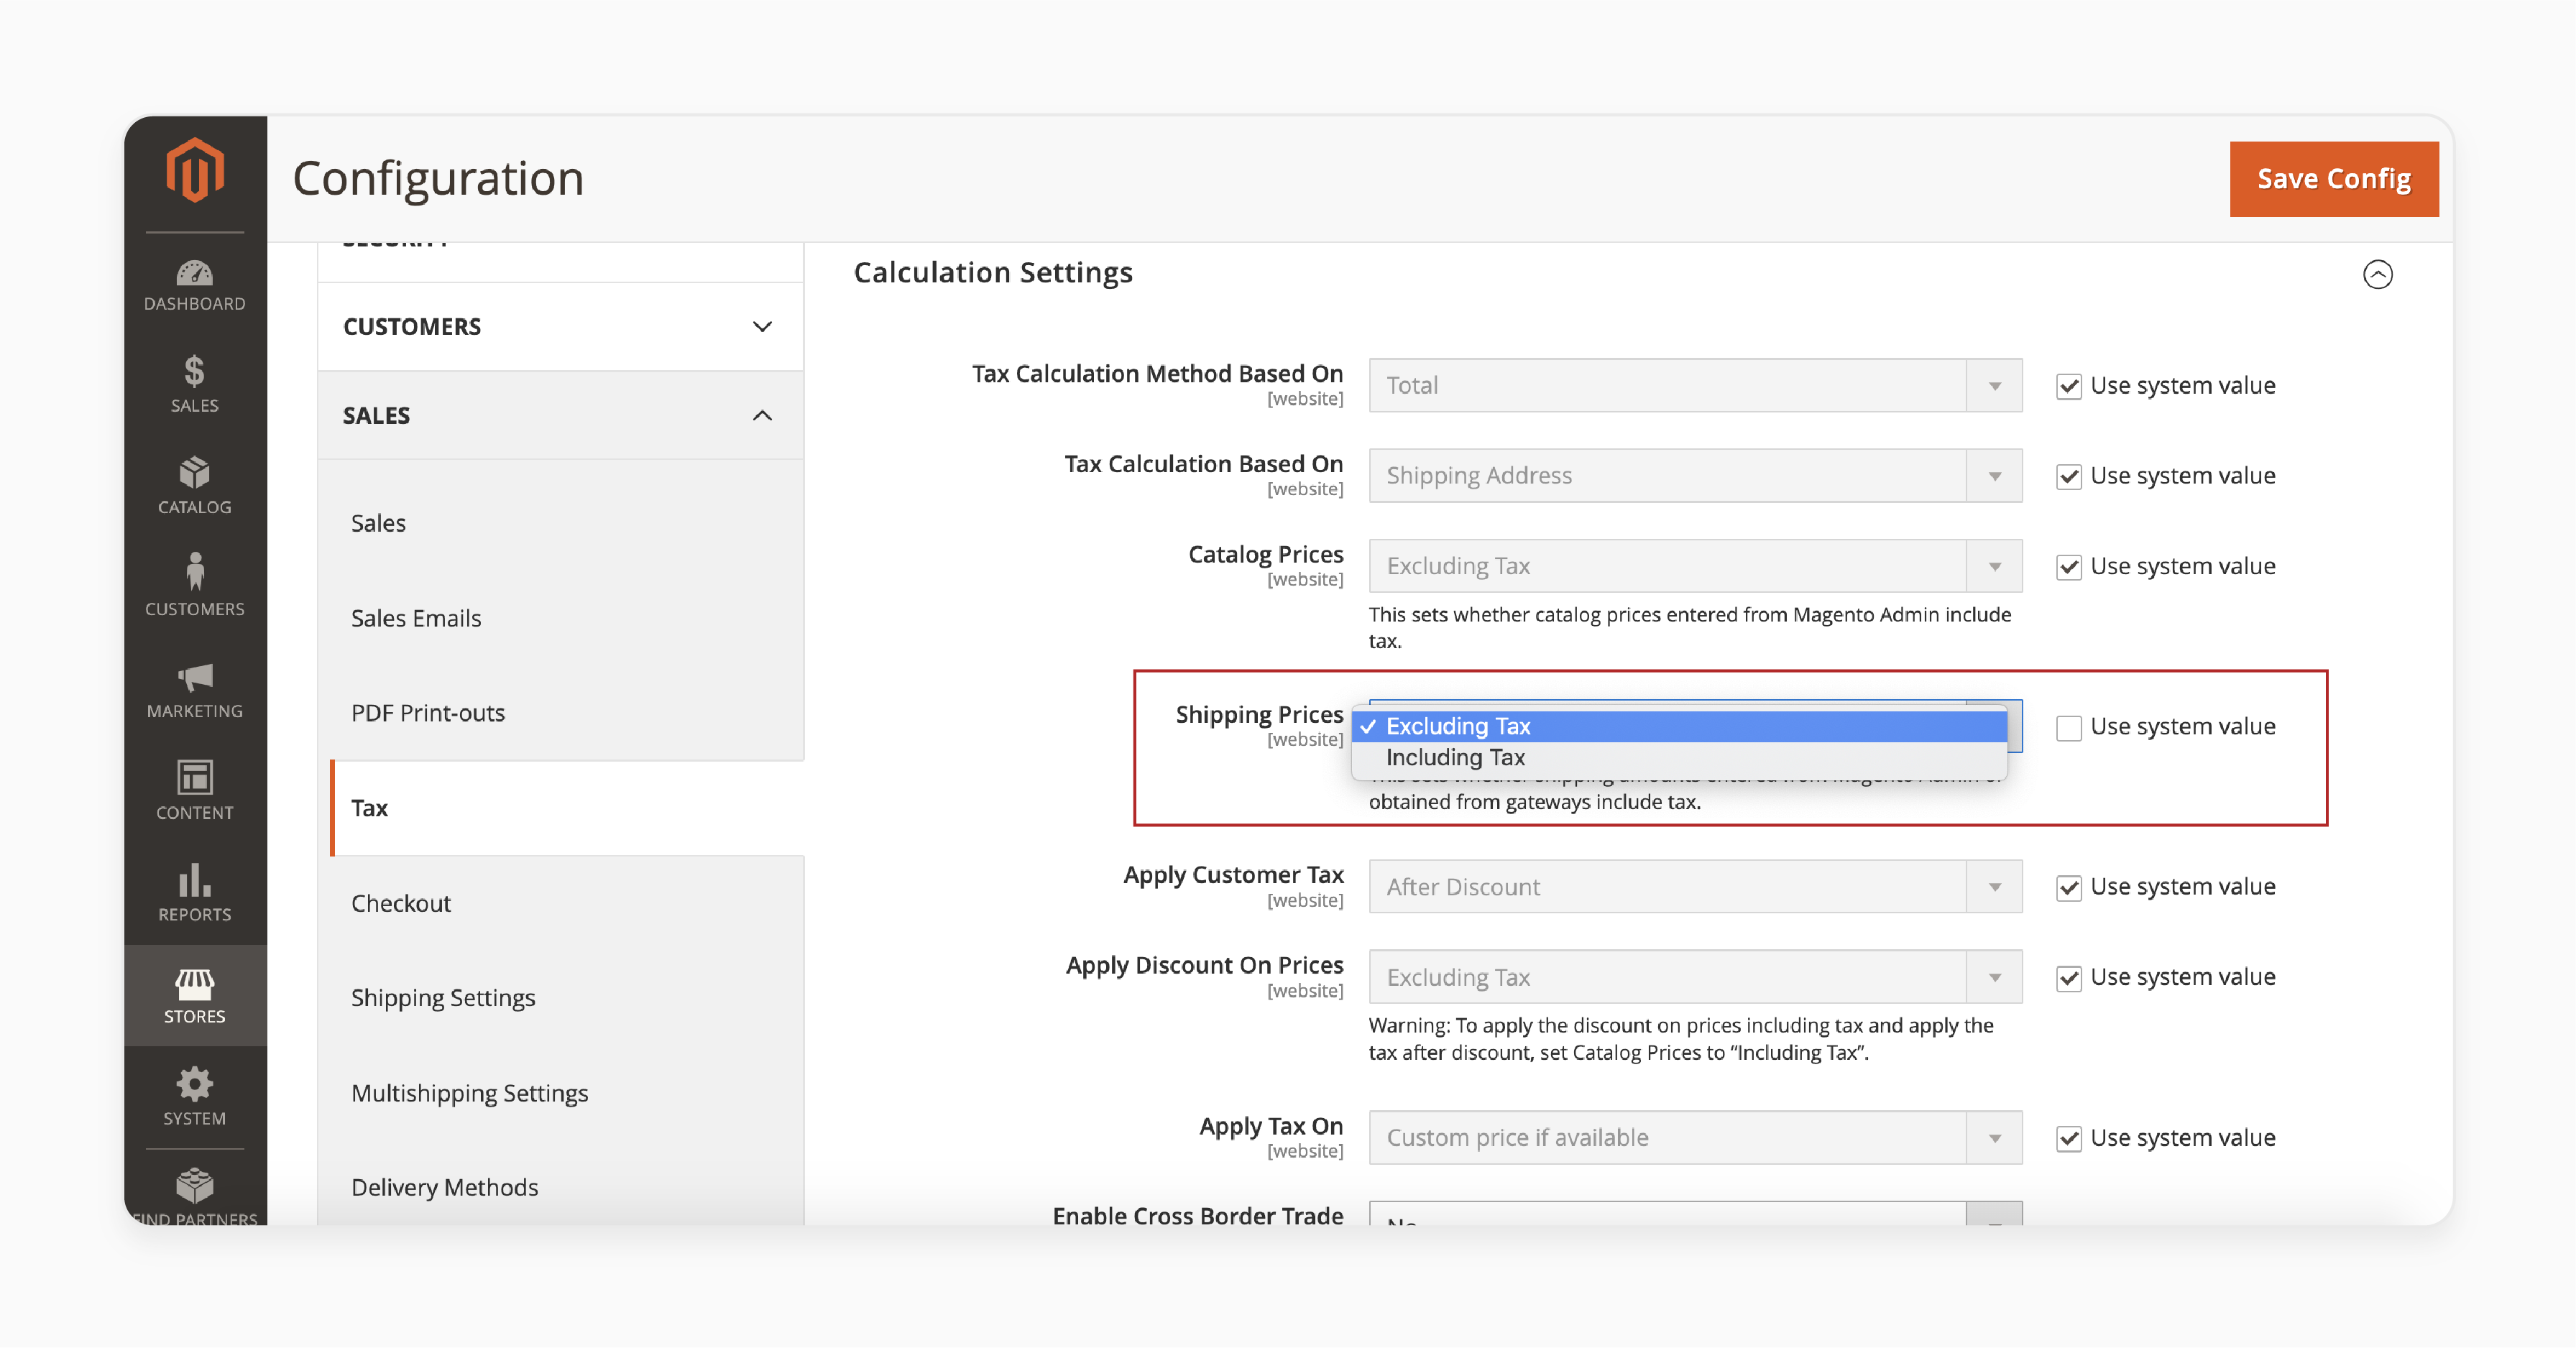Image resolution: width=2576 pixels, height=1348 pixels.
Task: Open Catalog Prices dropdown
Action: pyautogui.click(x=1695, y=566)
